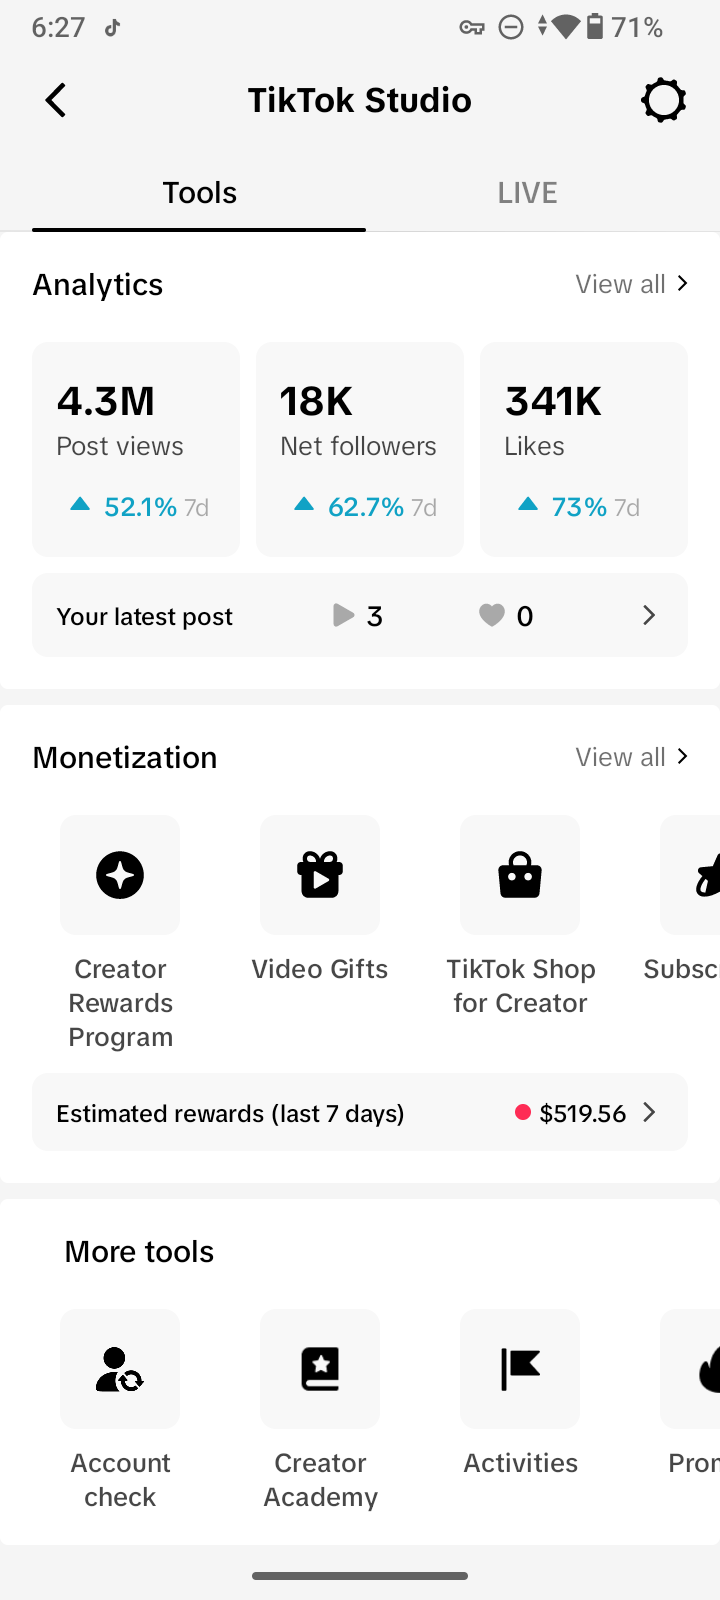Open the Post views analytics card
Screen dimensions: 720x1600
point(136,449)
